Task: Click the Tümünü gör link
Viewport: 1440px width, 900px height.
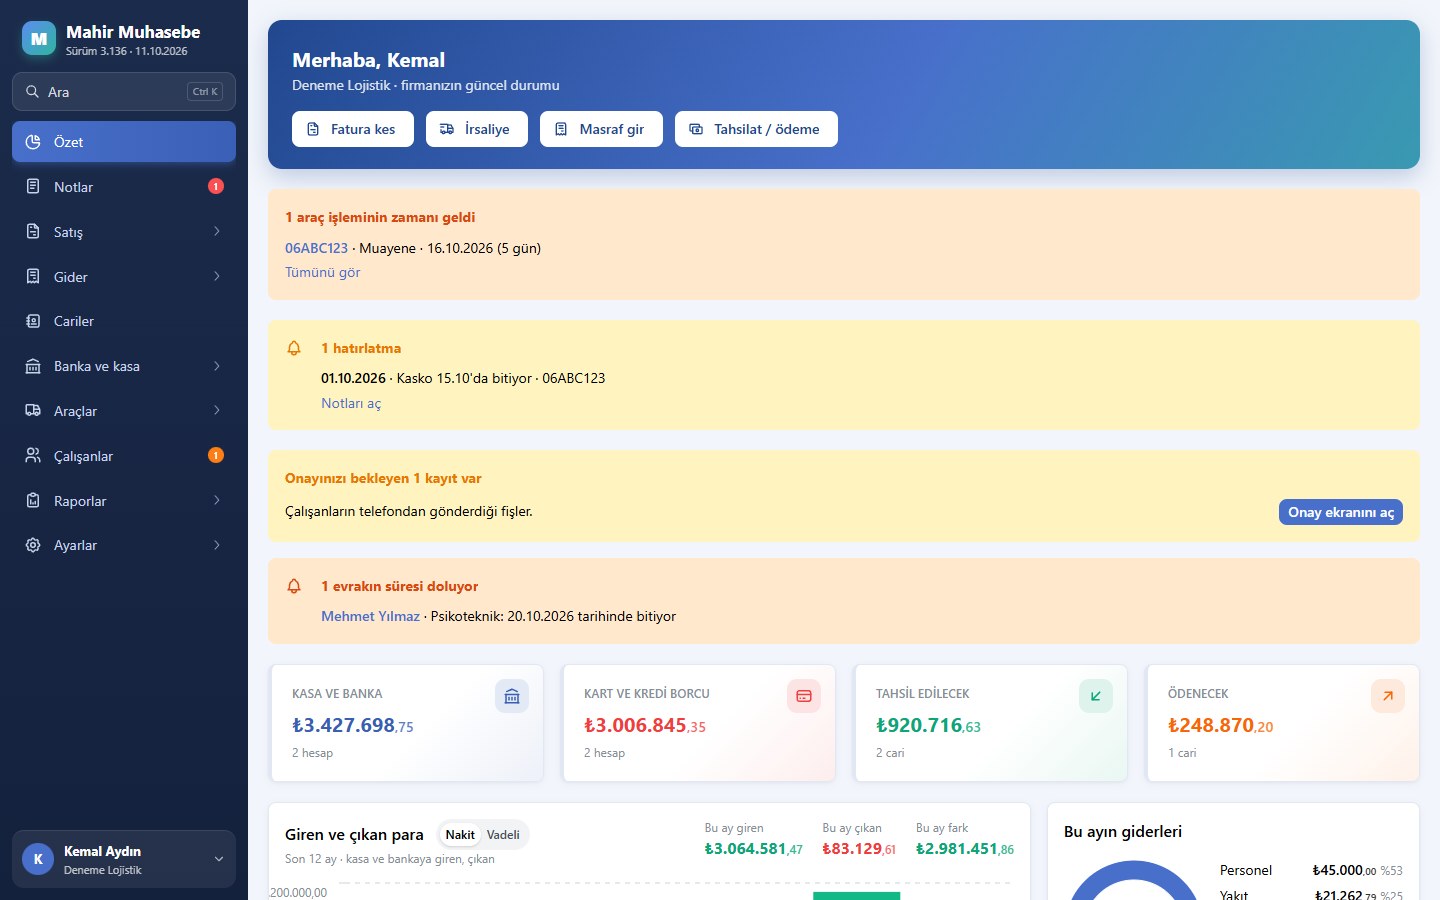Action: point(322,272)
